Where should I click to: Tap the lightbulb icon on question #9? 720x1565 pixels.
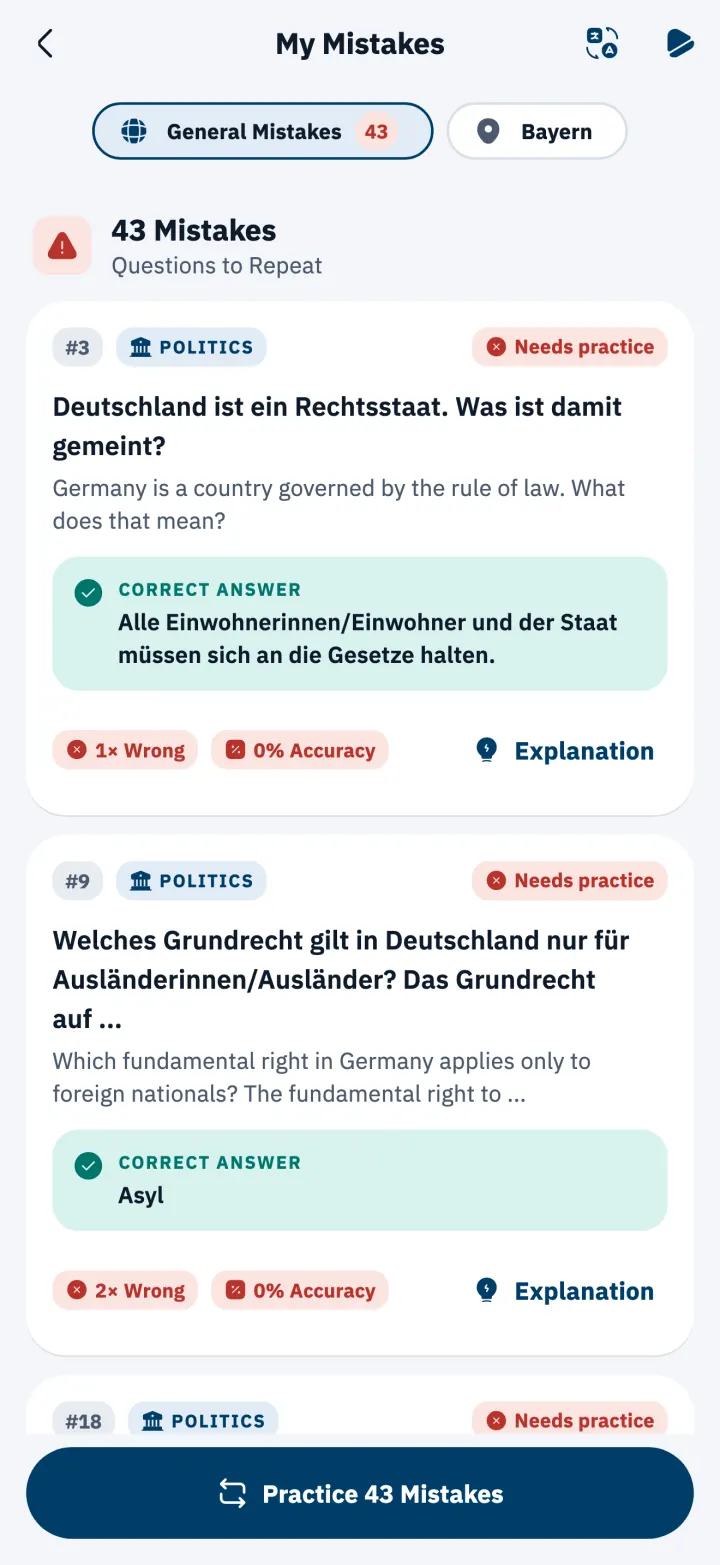pyautogui.click(x=487, y=1290)
